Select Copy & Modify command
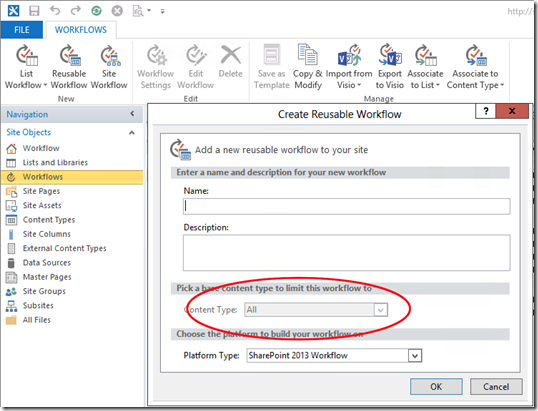The width and height of the screenshot is (538, 411). click(308, 67)
